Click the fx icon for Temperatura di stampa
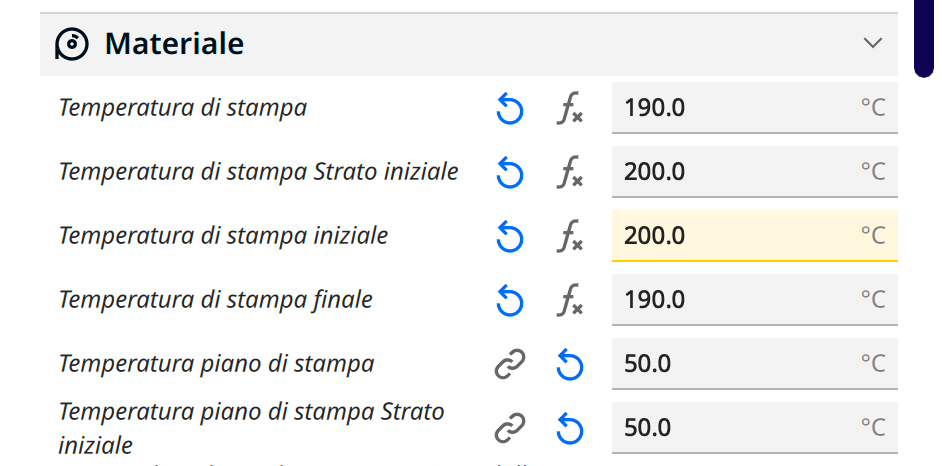This screenshot has height=466, width=942. click(570, 109)
